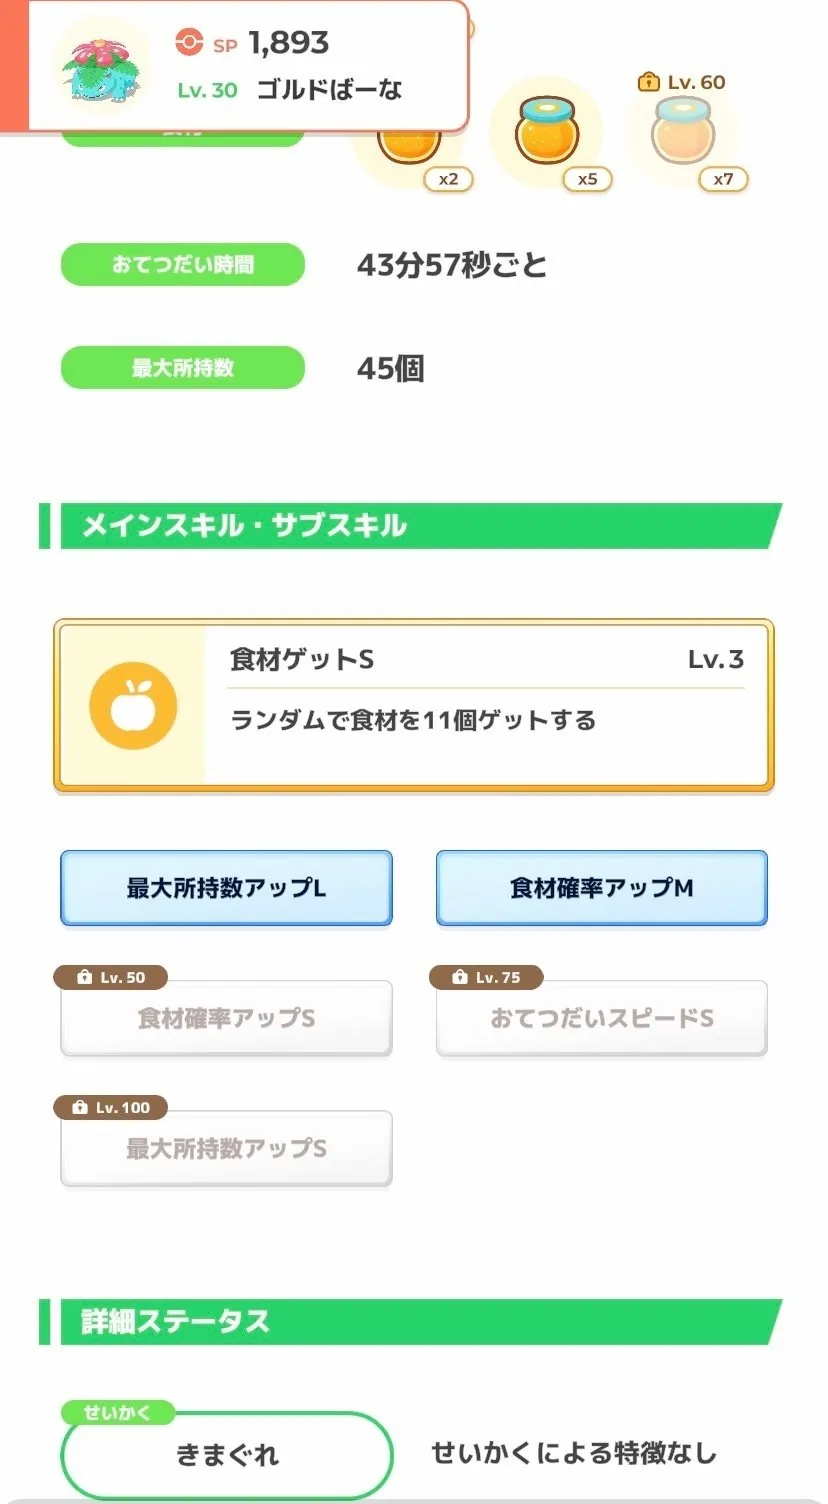Tap the Lv. 50 lock badge
828x1504 pixels.
(x=110, y=977)
